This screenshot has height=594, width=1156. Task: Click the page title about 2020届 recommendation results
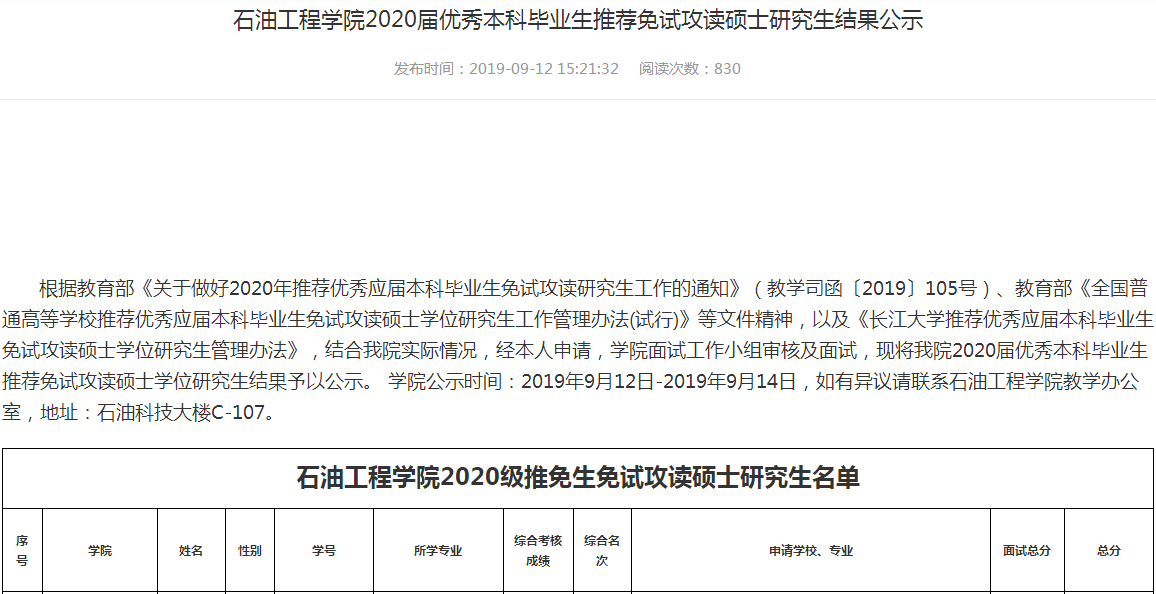[x=578, y=21]
